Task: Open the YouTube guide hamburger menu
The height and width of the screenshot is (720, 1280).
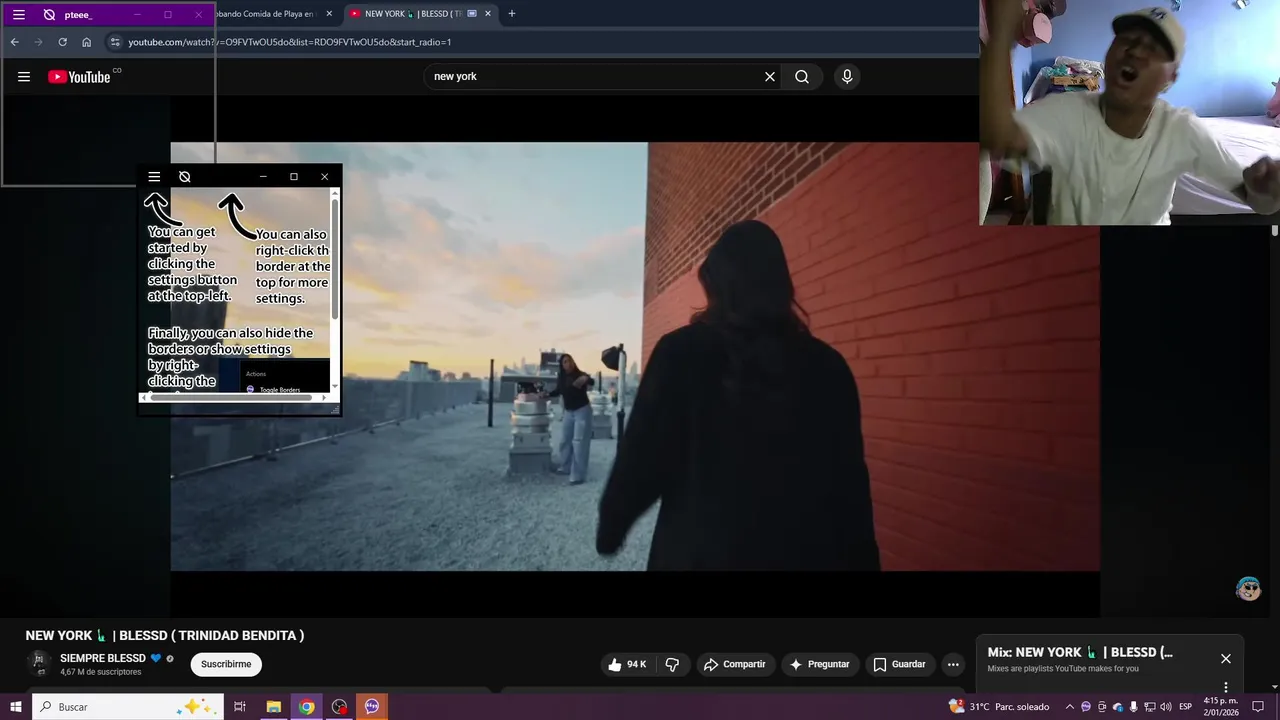Action: (x=24, y=77)
